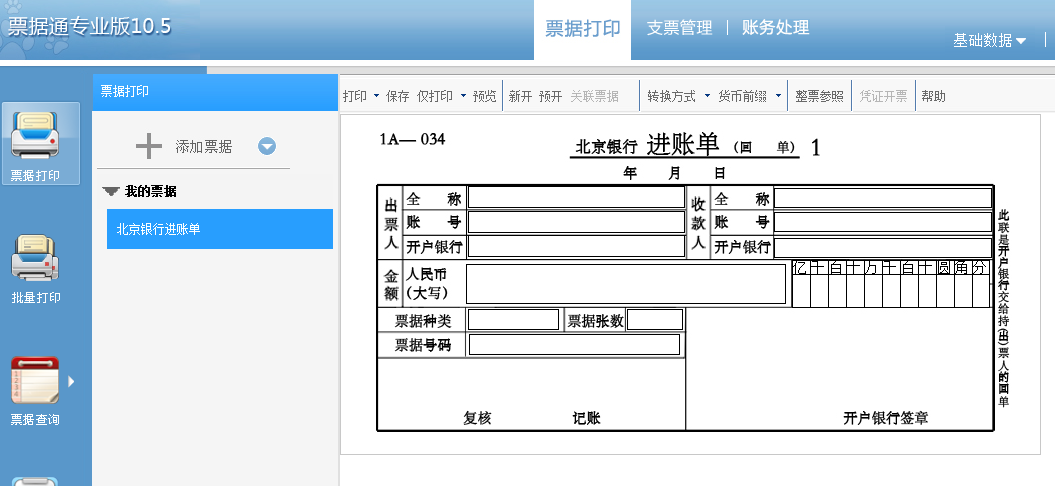
Task: Open the dropdown arrow next to 仅打印
Action: tap(463, 96)
